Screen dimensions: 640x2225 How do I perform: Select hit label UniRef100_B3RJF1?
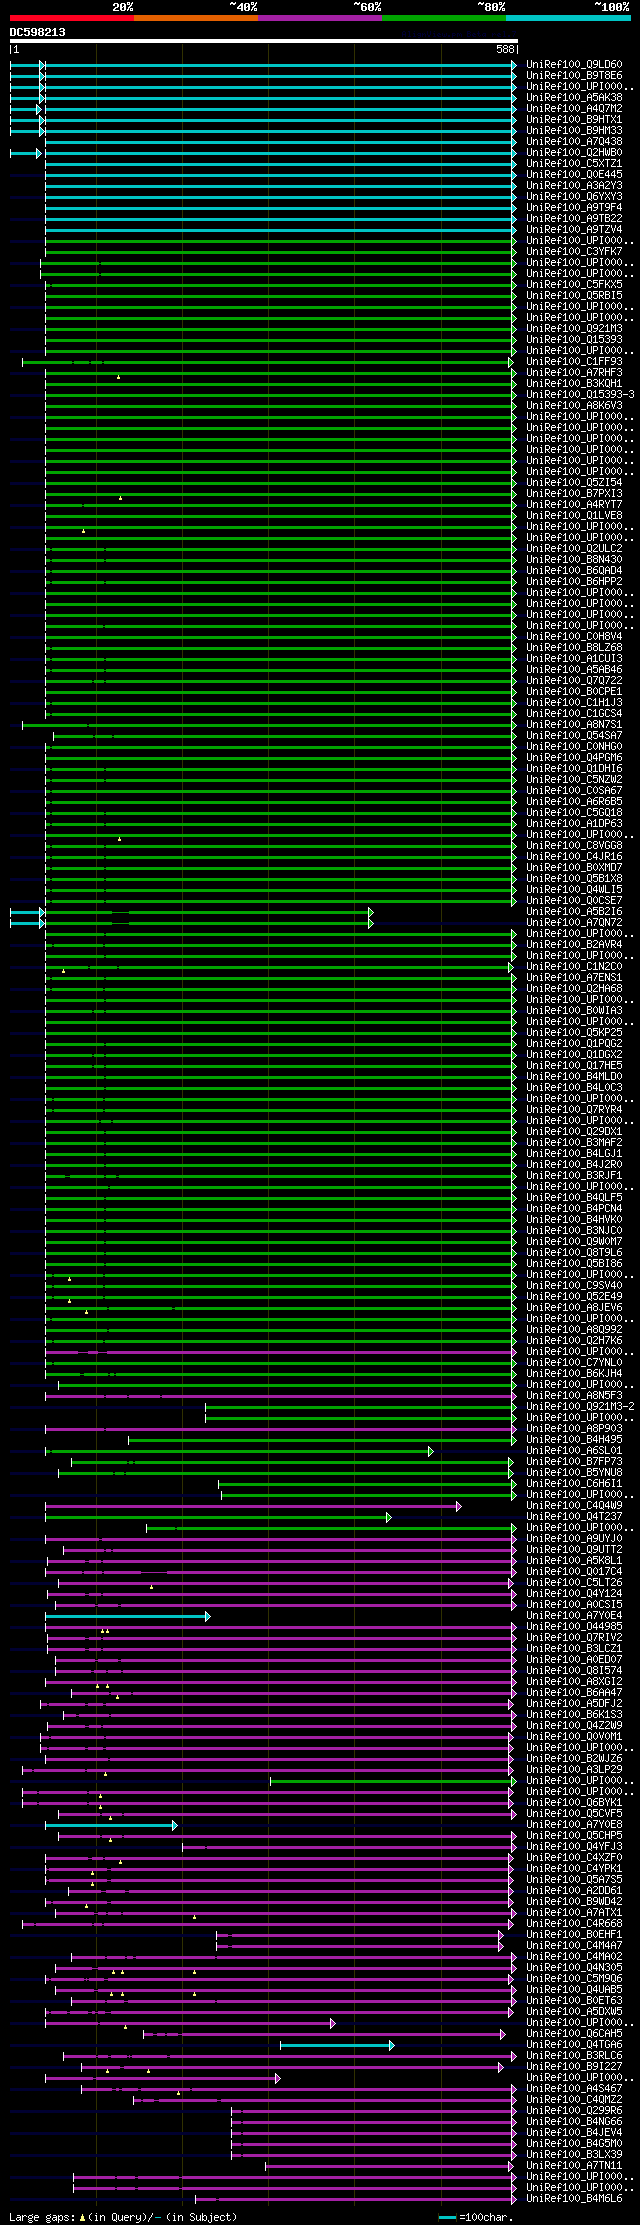(x=574, y=1176)
